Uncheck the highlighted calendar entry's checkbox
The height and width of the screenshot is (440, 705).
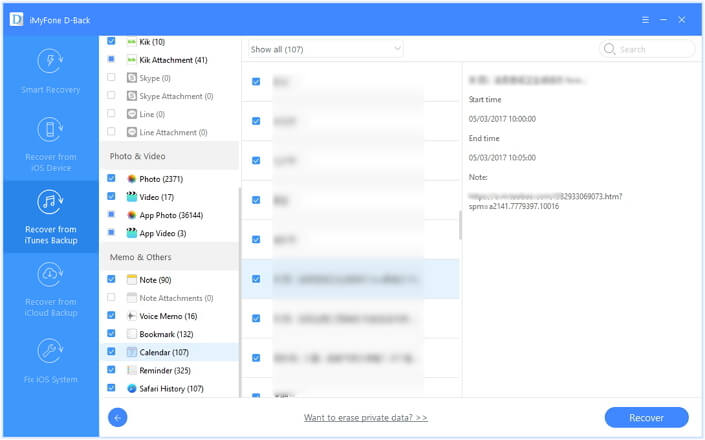pos(256,279)
